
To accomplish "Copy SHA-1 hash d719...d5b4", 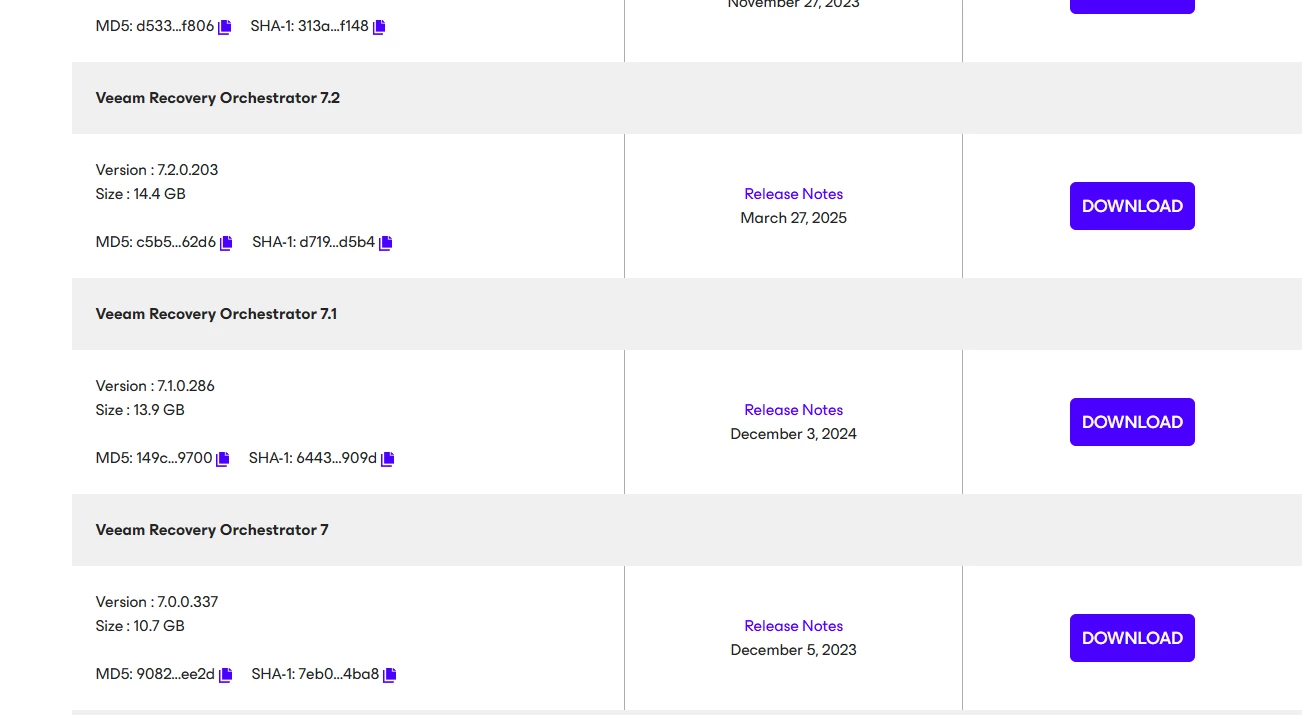I will (386, 243).
